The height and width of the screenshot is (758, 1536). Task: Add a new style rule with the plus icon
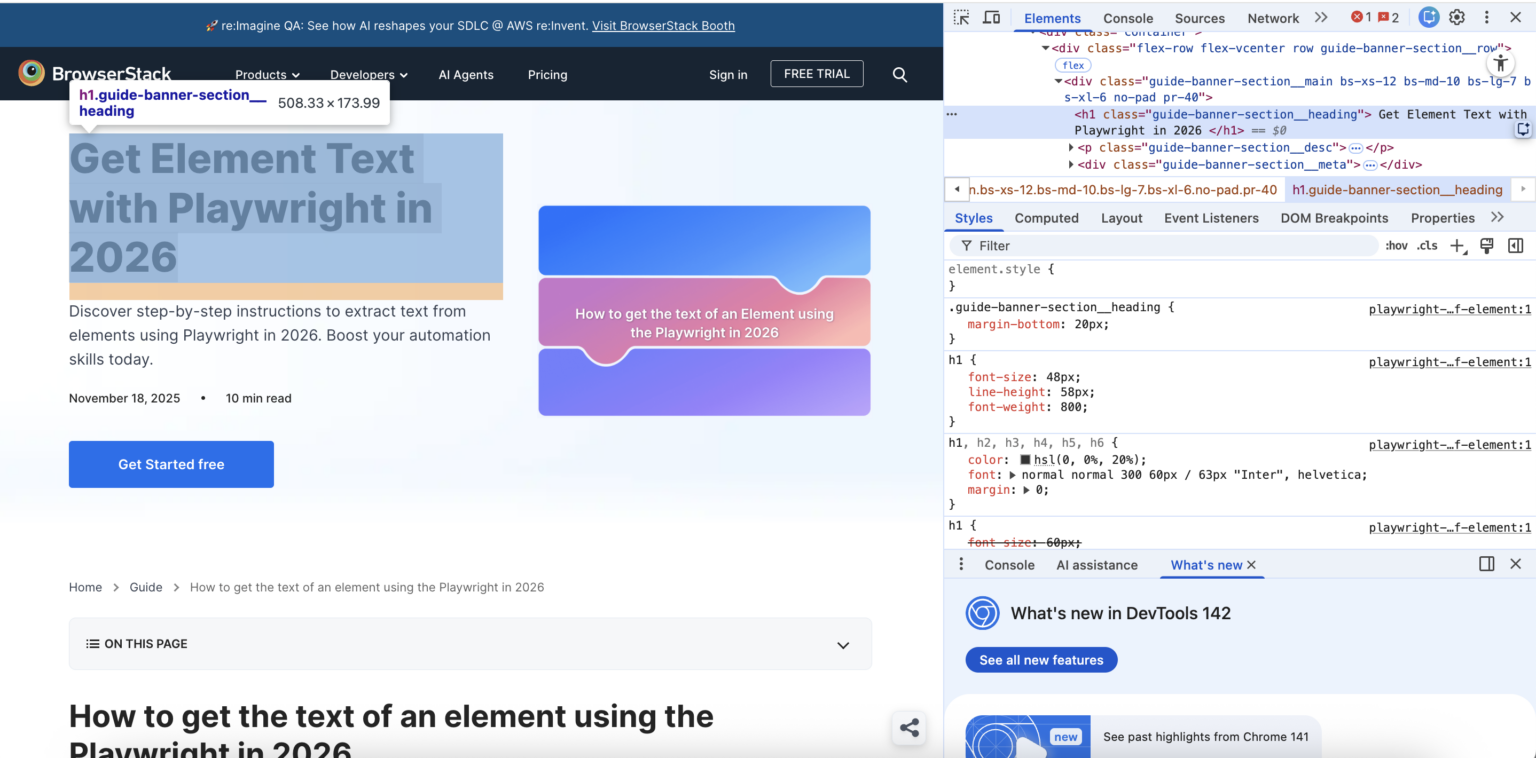click(1456, 246)
